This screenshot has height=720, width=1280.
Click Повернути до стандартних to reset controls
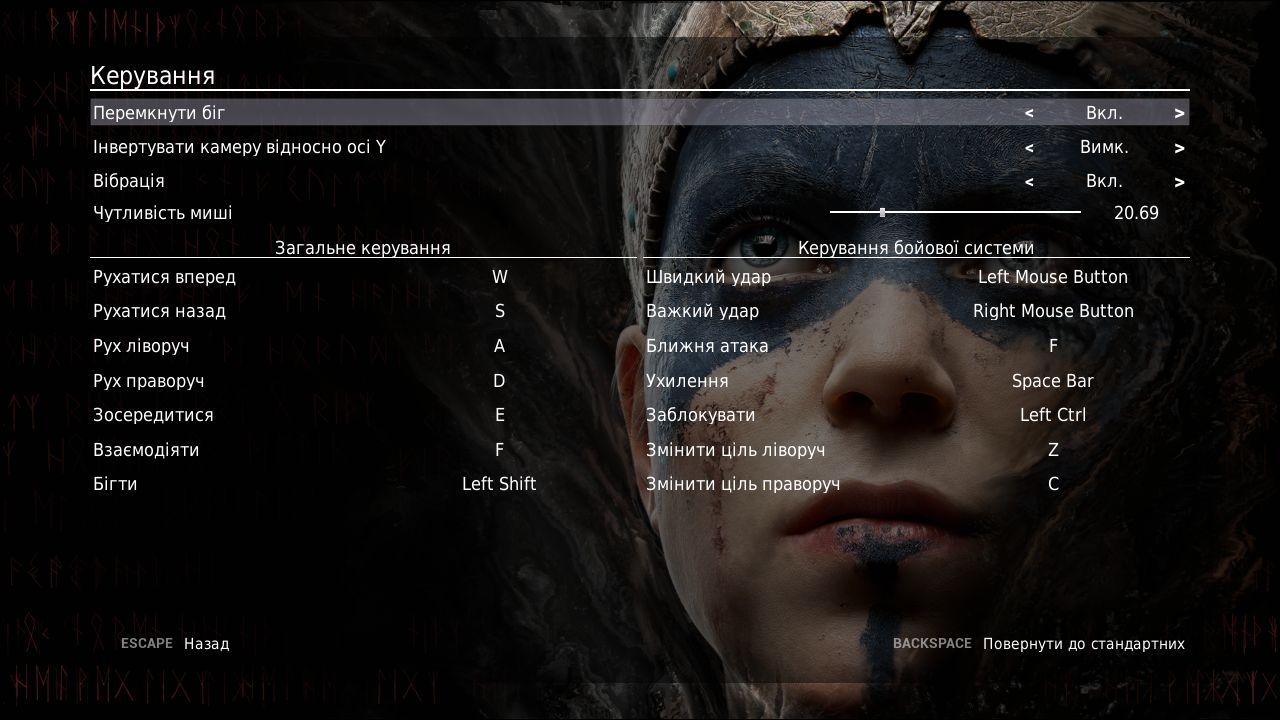pyautogui.click(x=1039, y=644)
